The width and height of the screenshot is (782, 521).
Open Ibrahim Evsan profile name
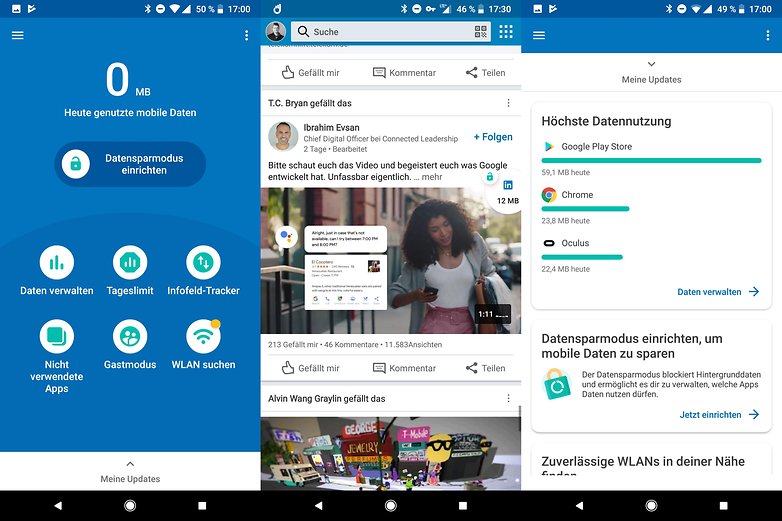tap(331, 128)
